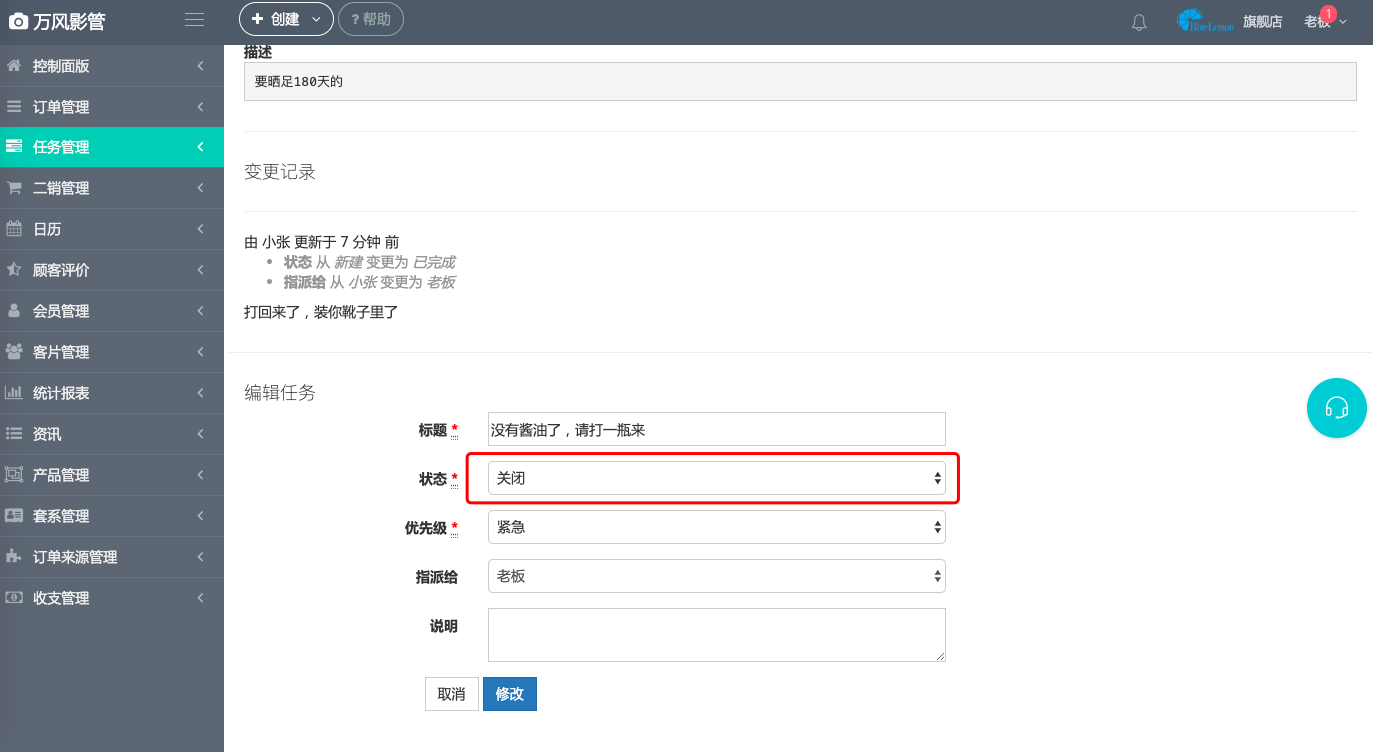This screenshot has width=1373, height=752.
Task: Click into the 说明 text area
Action: 716,635
